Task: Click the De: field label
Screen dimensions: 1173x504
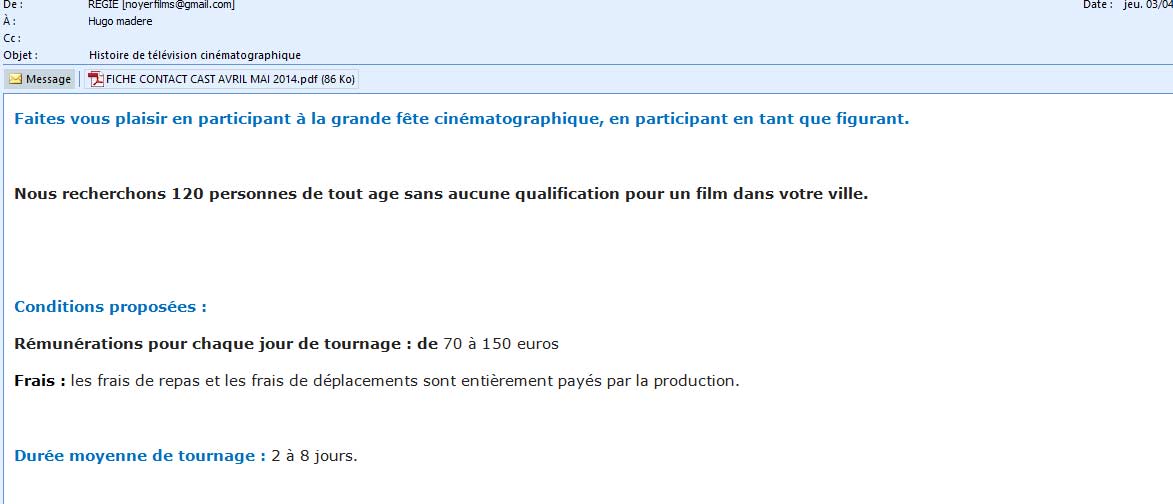Action: pos(13,5)
